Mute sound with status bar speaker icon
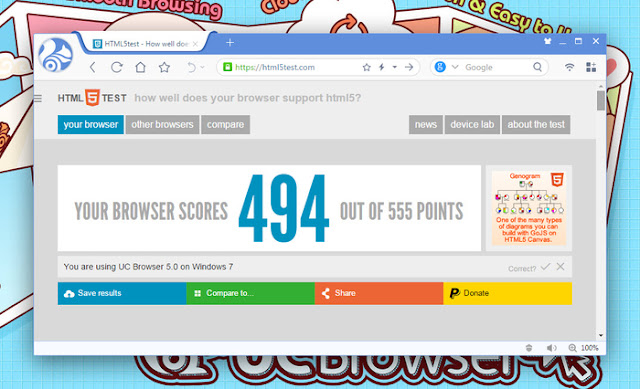The height and width of the screenshot is (389, 640). pos(551,348)
